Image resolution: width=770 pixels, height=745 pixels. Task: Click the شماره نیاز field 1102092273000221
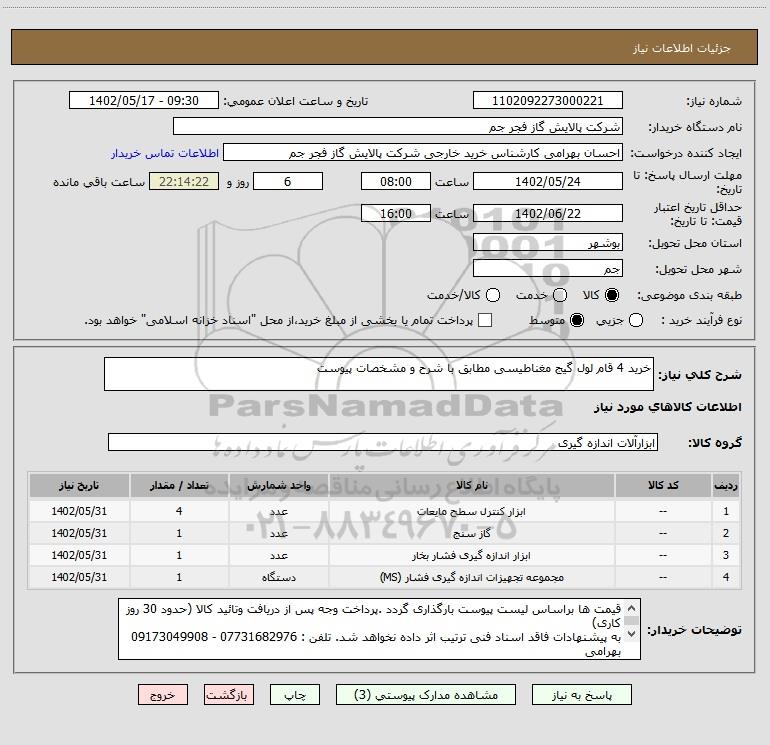click(548, 101)
